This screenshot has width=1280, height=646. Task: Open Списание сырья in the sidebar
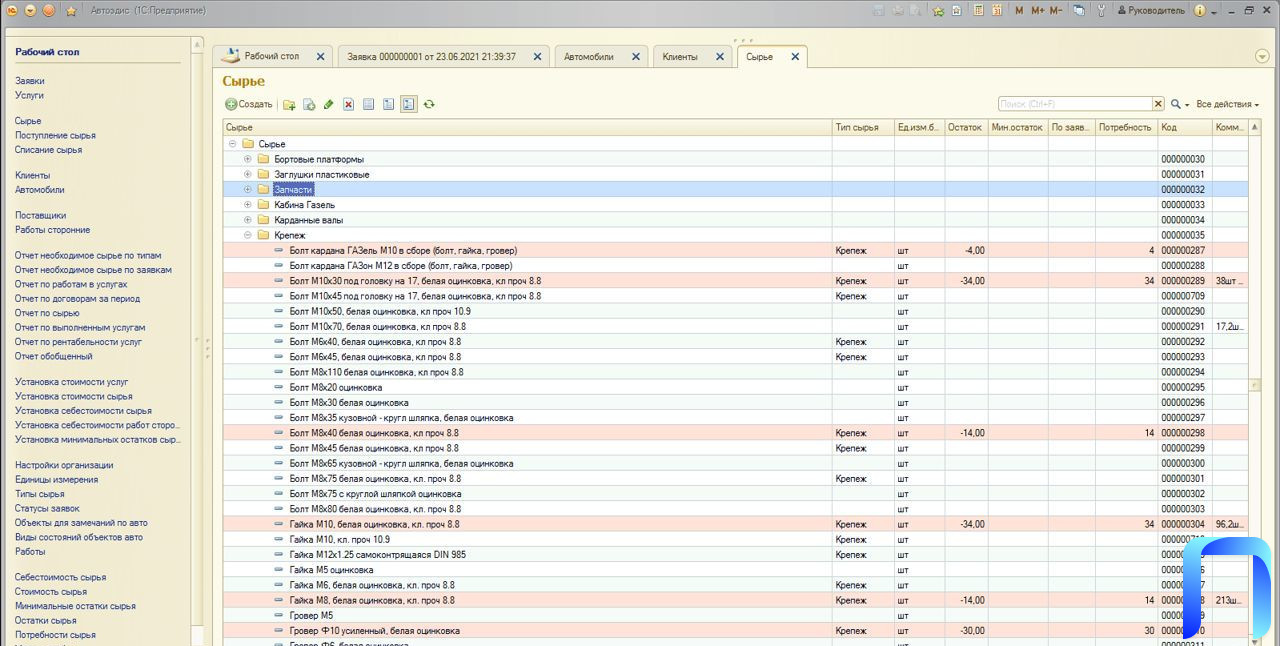click(48, 150)
